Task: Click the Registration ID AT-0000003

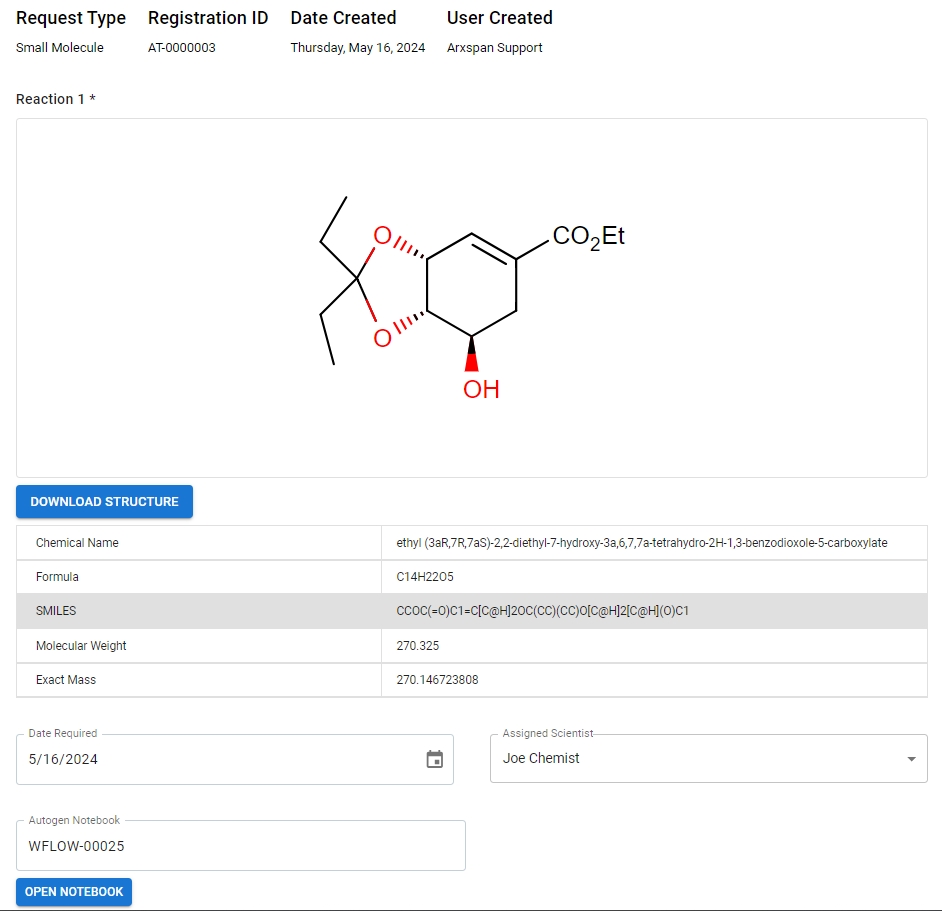Action: 182,48
